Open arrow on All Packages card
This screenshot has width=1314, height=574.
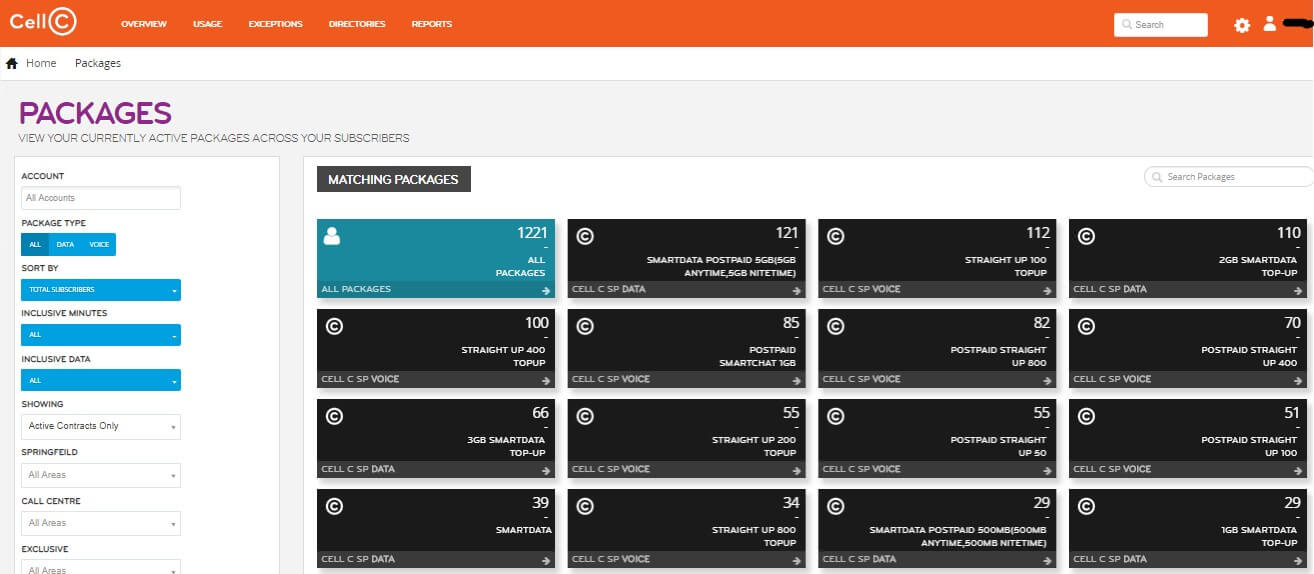point(546,290)
